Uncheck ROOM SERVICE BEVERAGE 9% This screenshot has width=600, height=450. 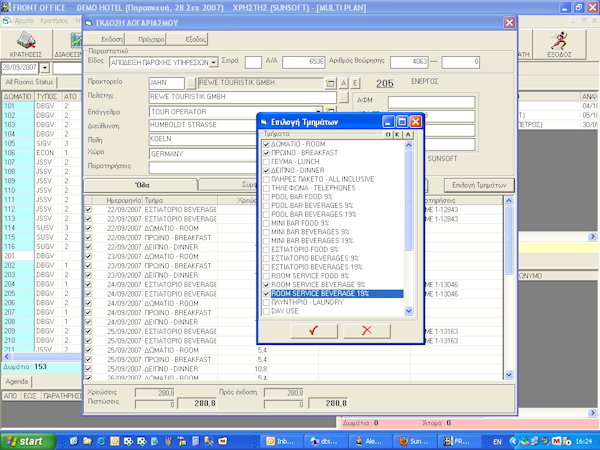point(266,285)
